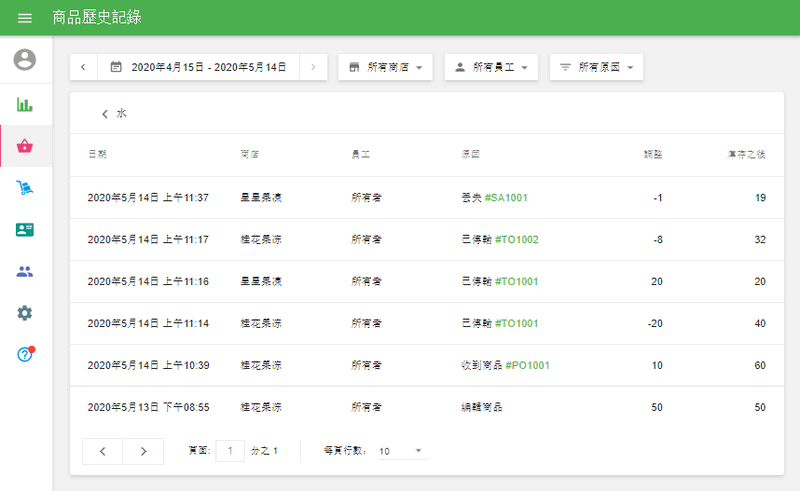This screenshot has height=491, width=800.
Task: Open the date range picker
Action: coord(198,67)
